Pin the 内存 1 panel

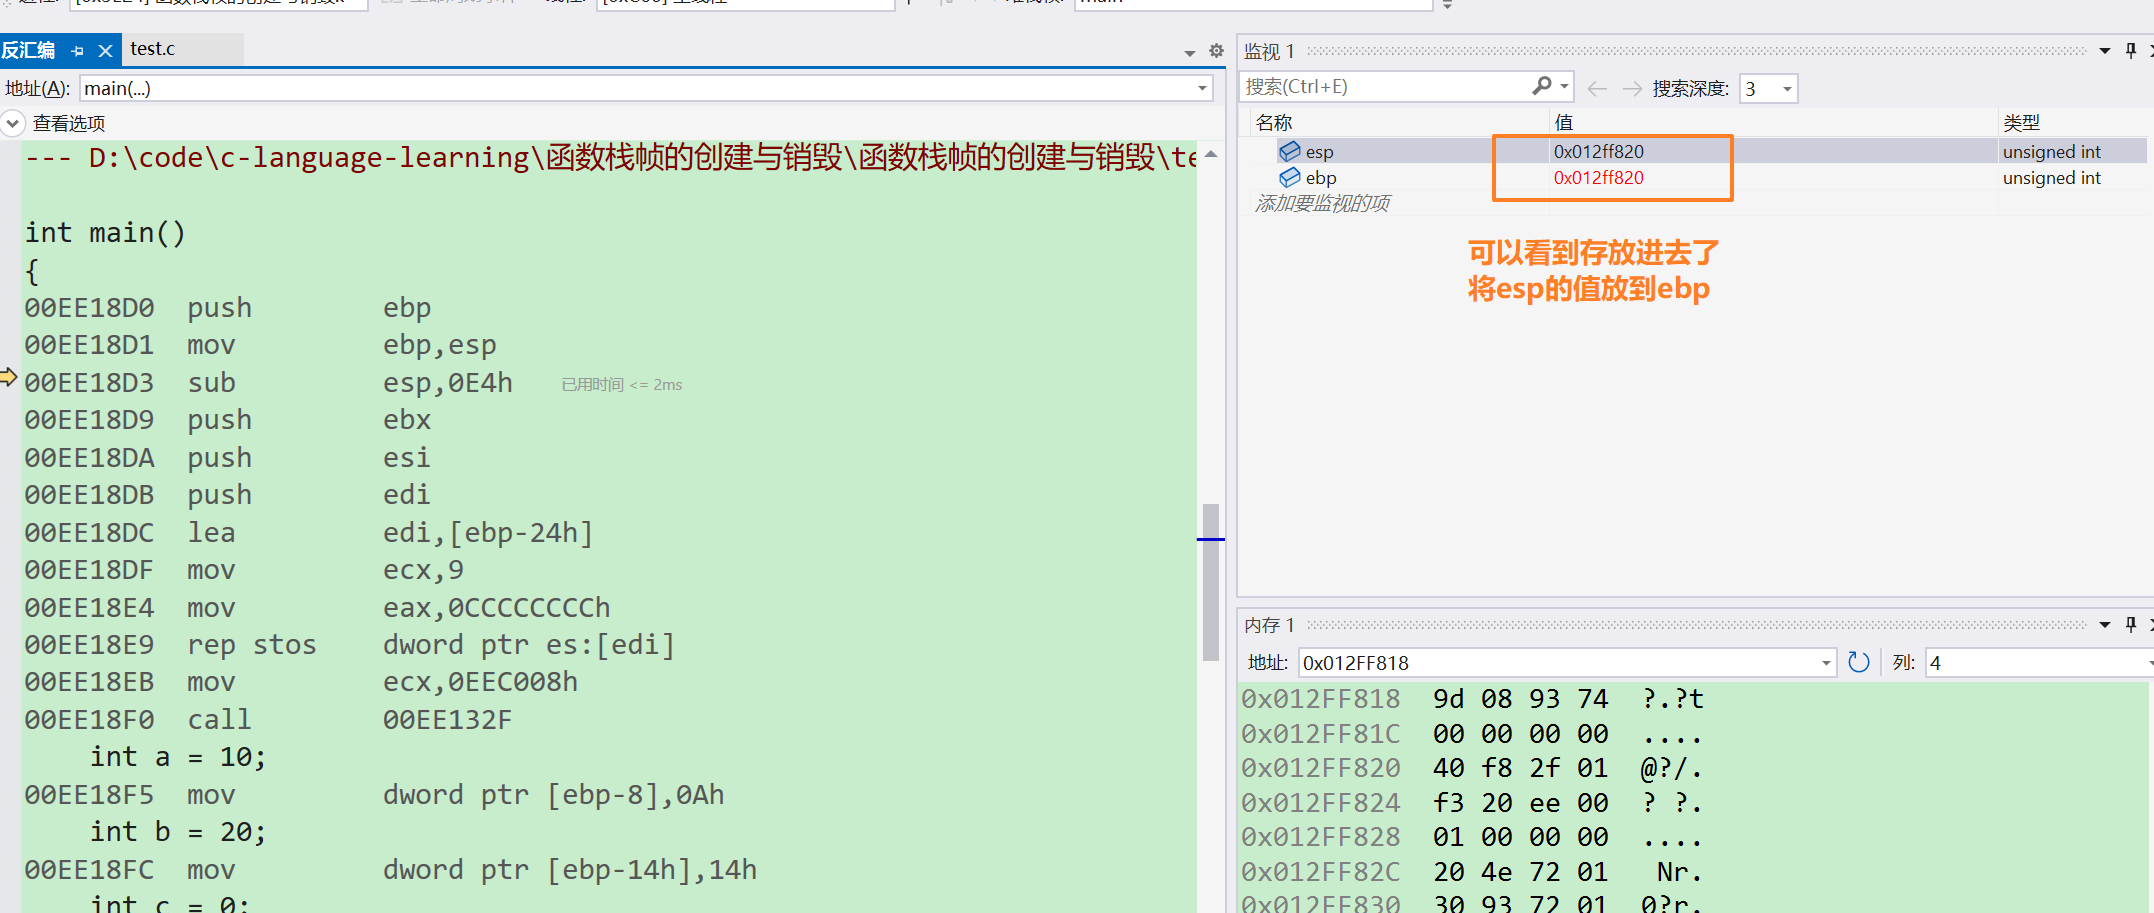tap(2130, 625)
